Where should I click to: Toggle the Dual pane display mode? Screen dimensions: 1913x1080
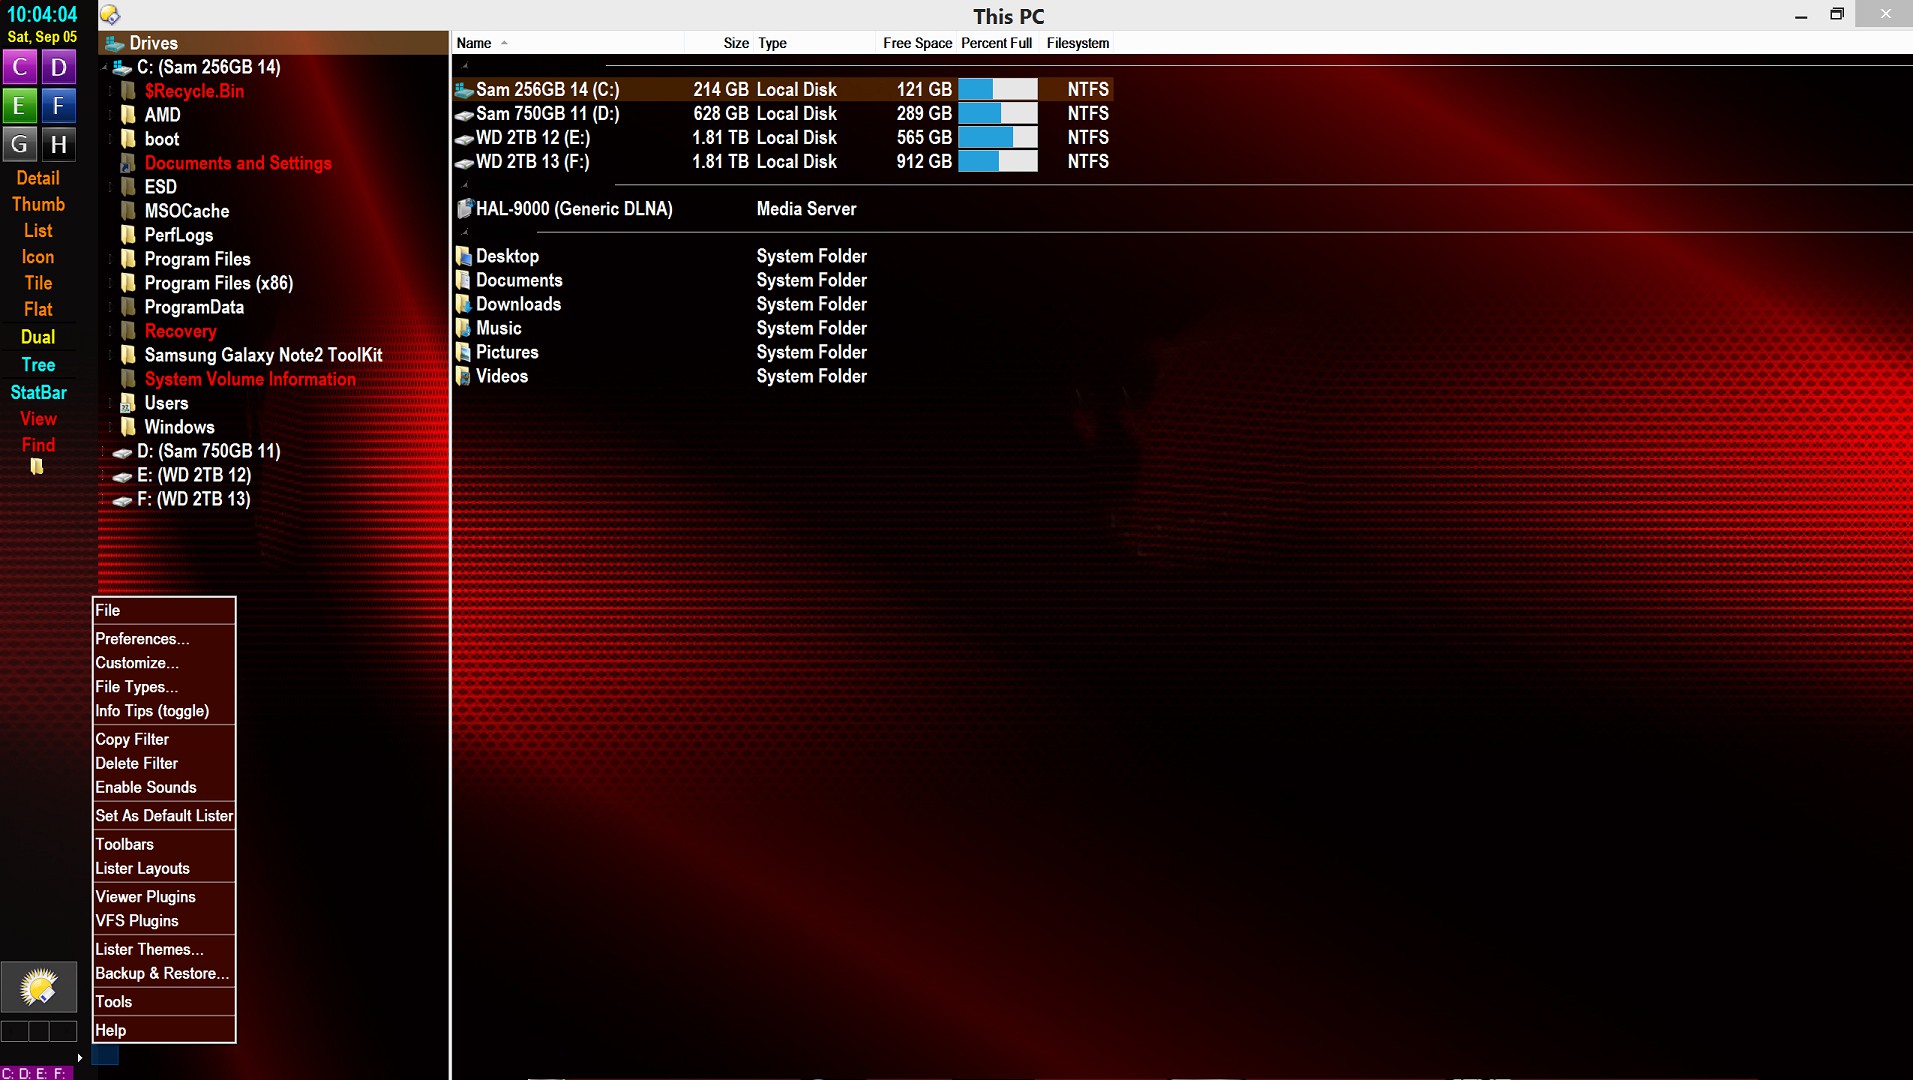[x=38, y=337]
